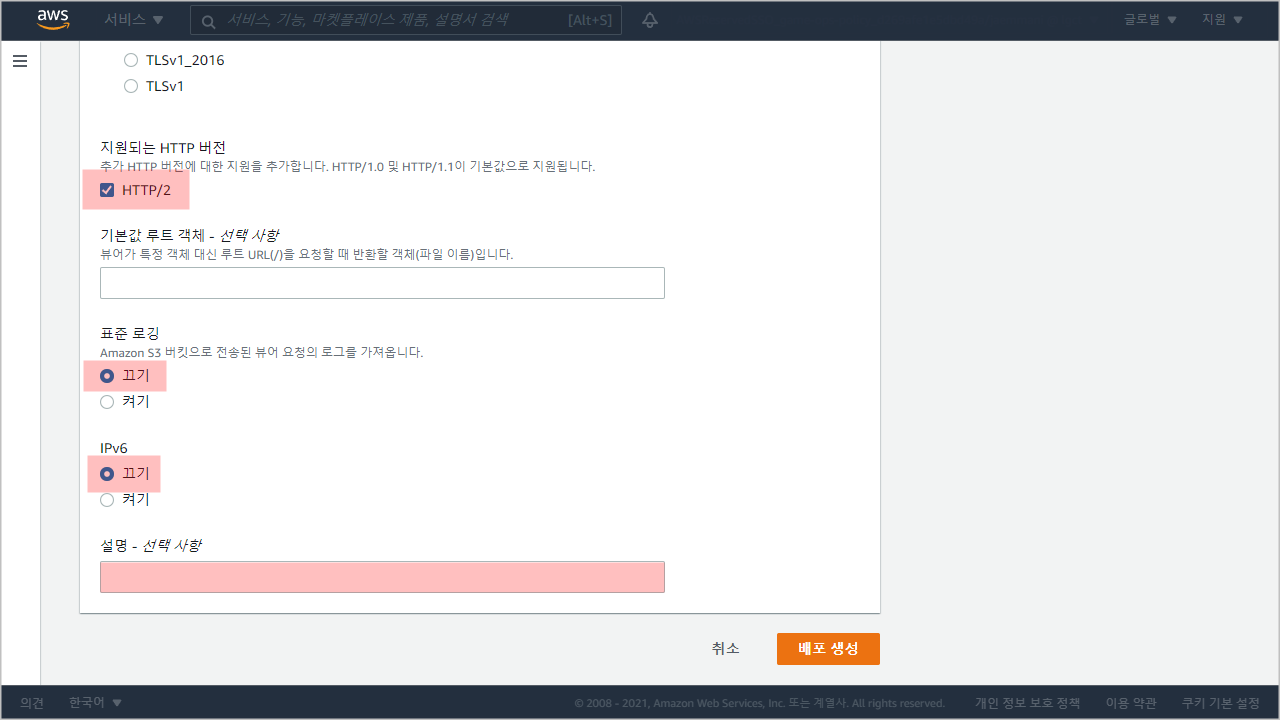The image size is (1280, 720).
Task: Select 끄기 under IPv6
Action: point(107,474)
